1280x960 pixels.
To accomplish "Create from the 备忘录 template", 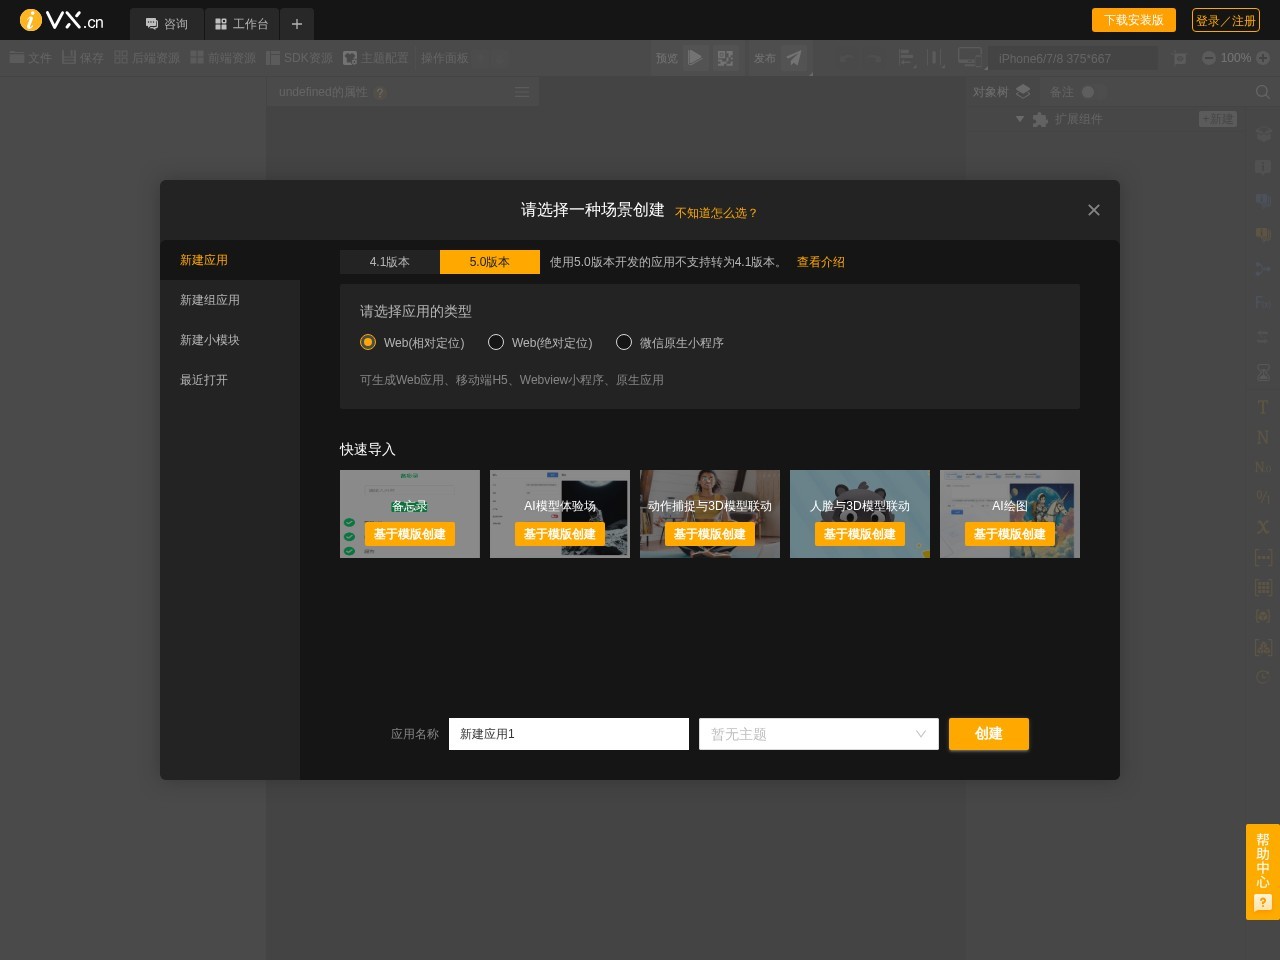I will tap(410, 534).
